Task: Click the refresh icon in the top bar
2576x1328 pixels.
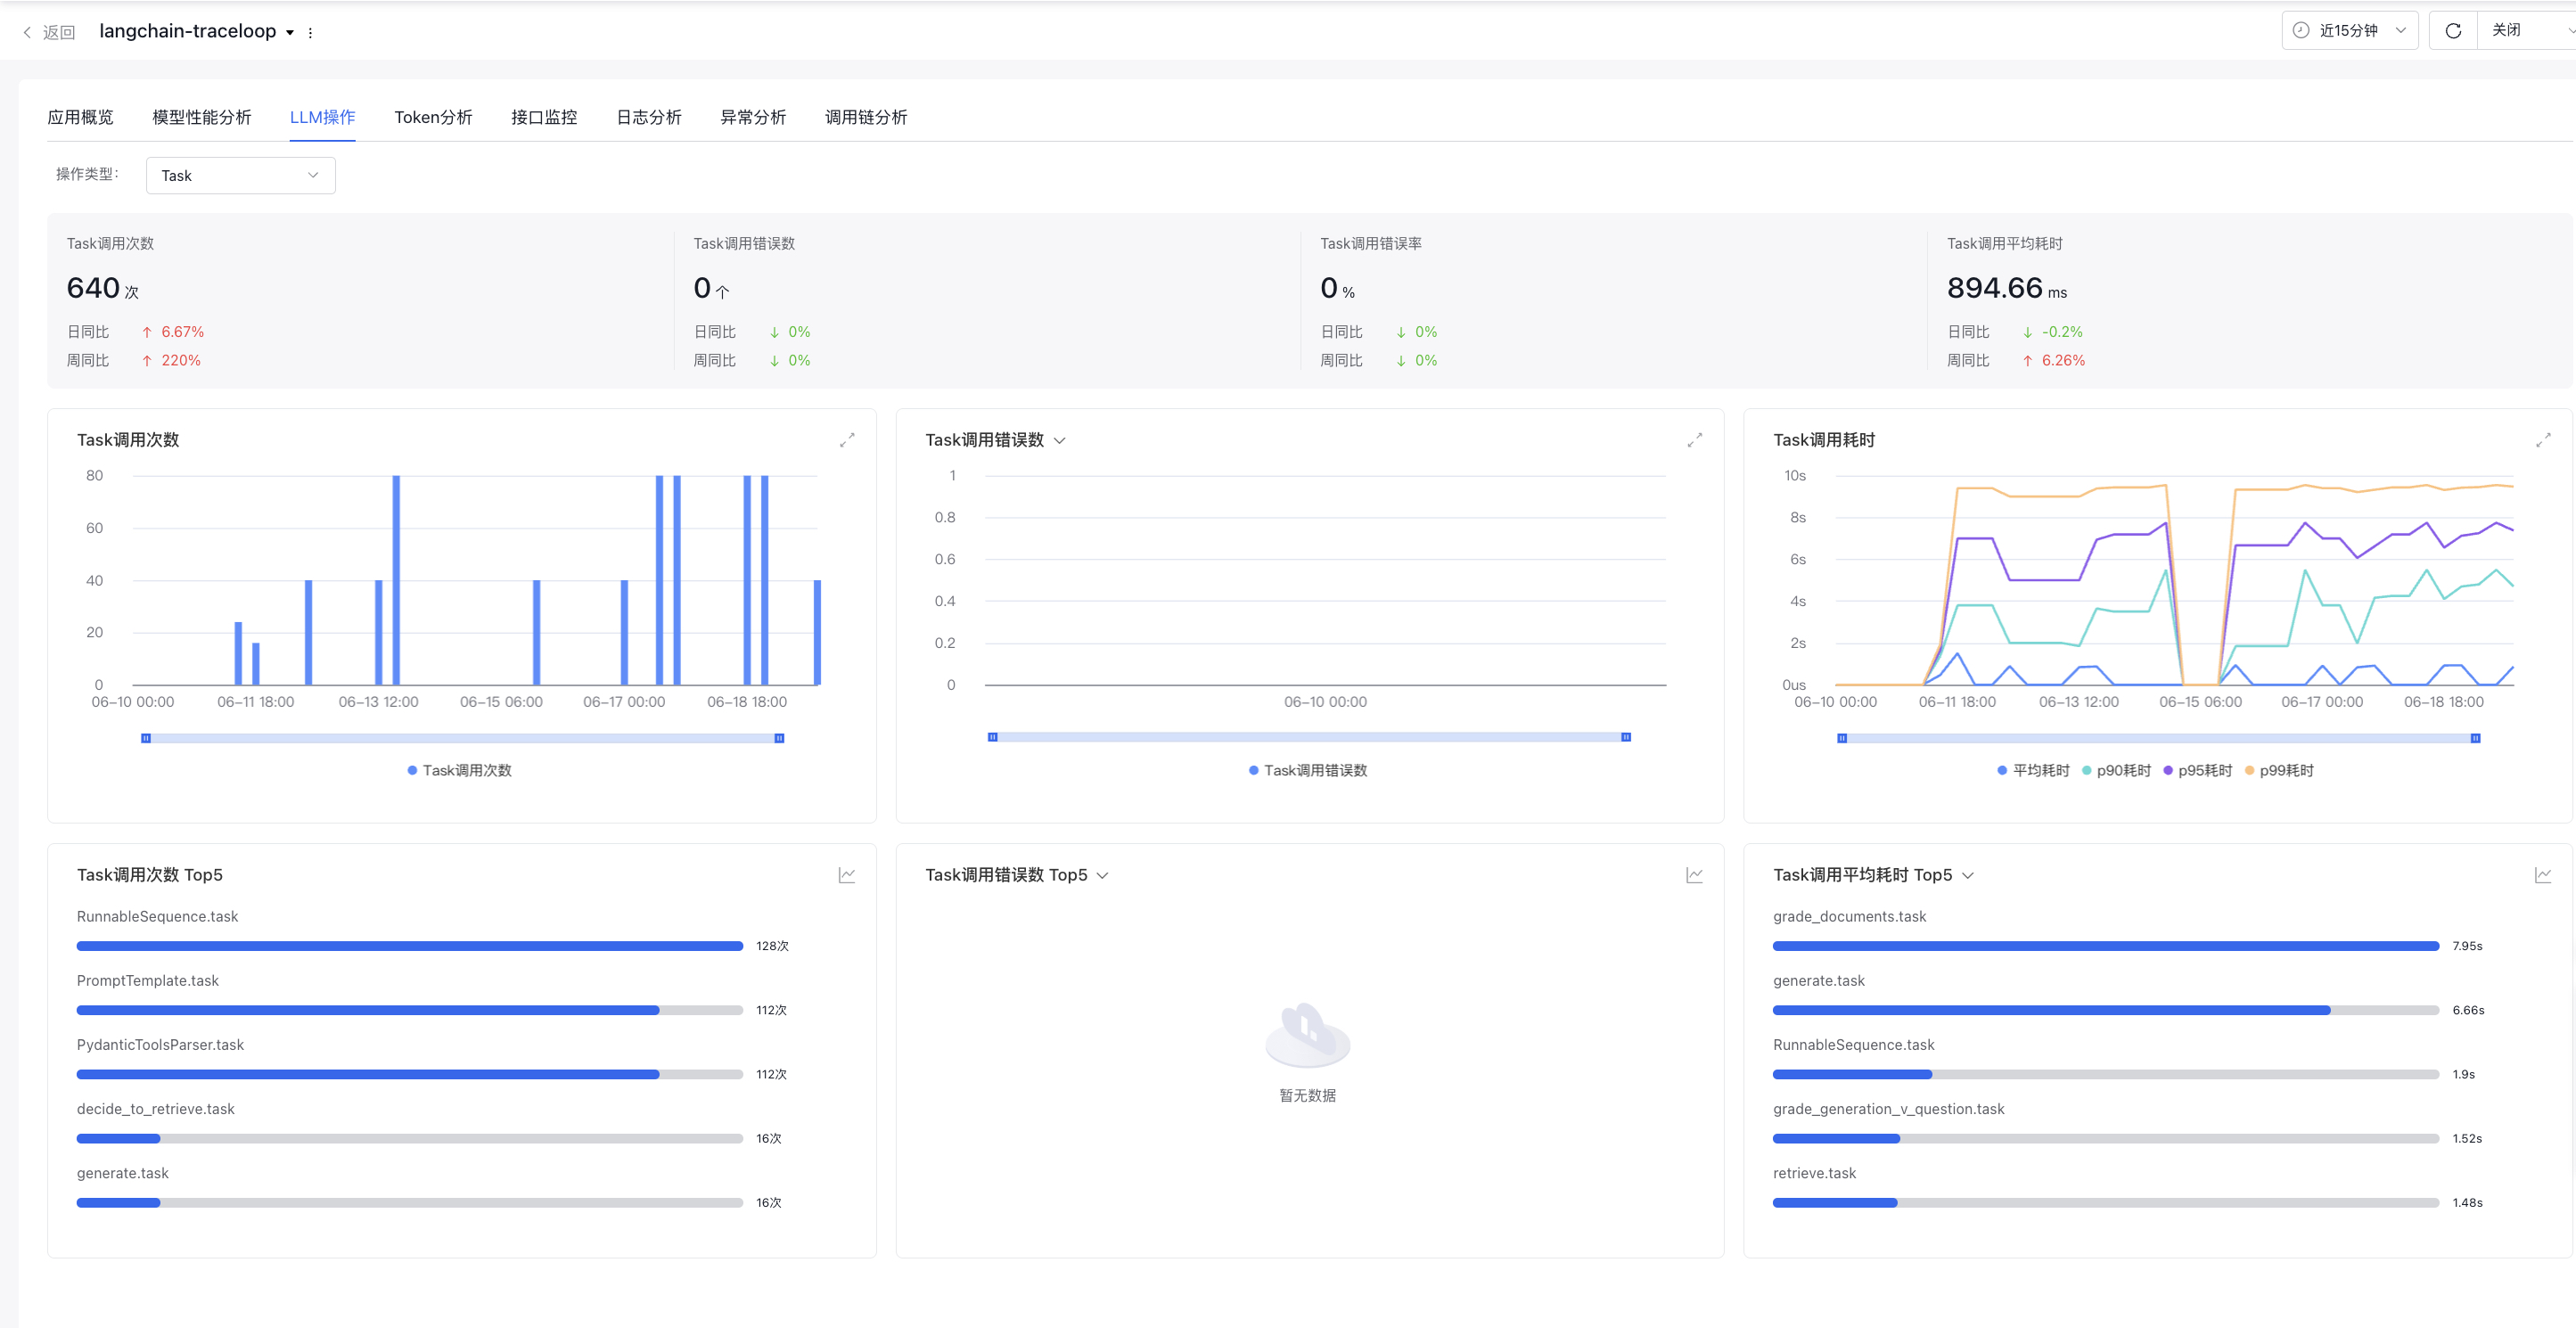Action: 2452,31
